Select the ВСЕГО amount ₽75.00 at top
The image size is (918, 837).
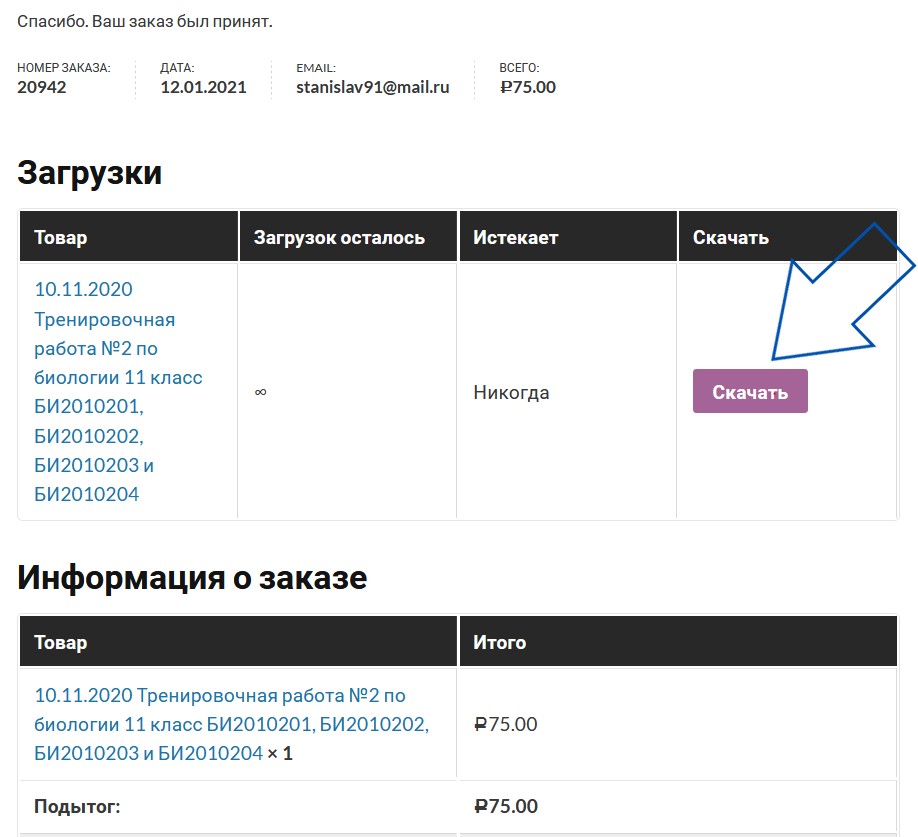(527, 87)
